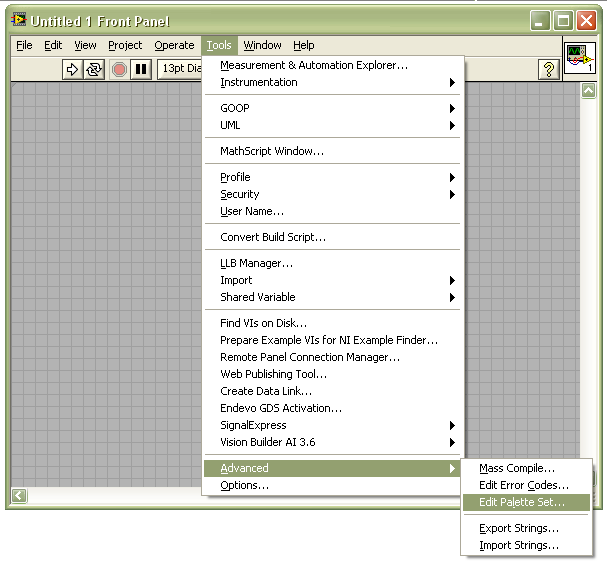Launch Measurement & Automation Explorer
The width and height of the screenshot is (609, 564).
pos(332,65)
